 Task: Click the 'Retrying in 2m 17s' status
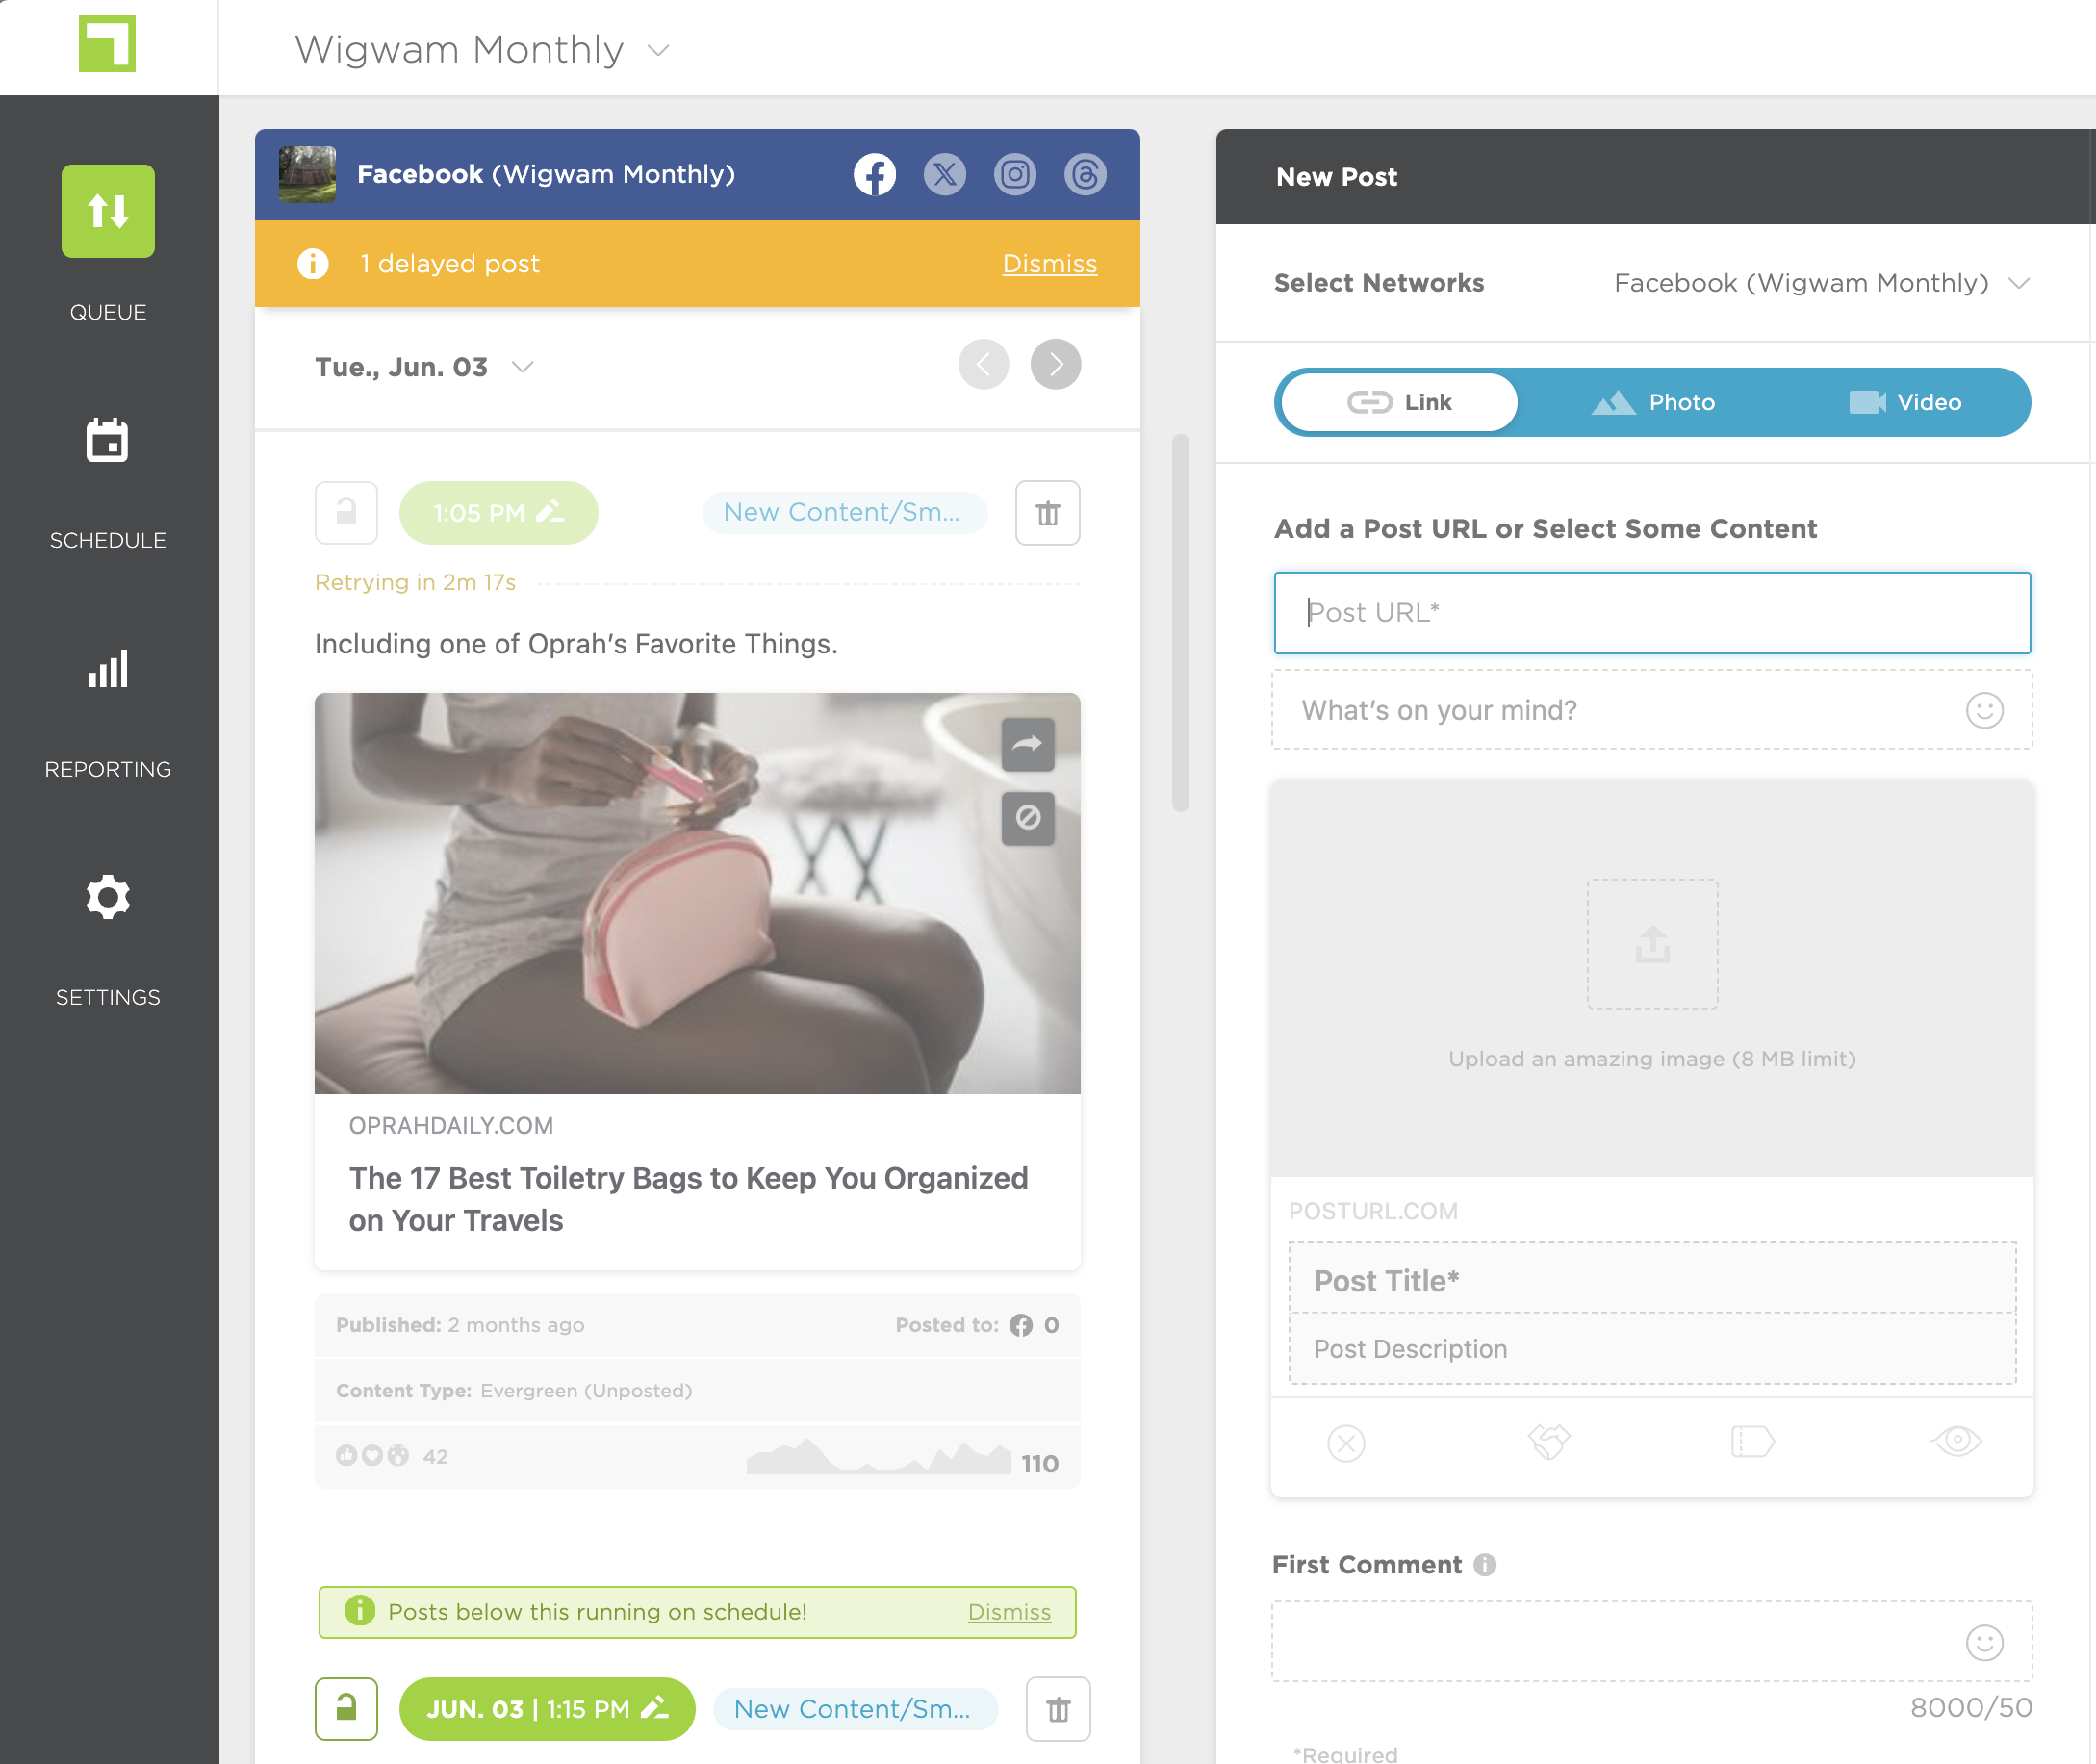coord(415,583)
